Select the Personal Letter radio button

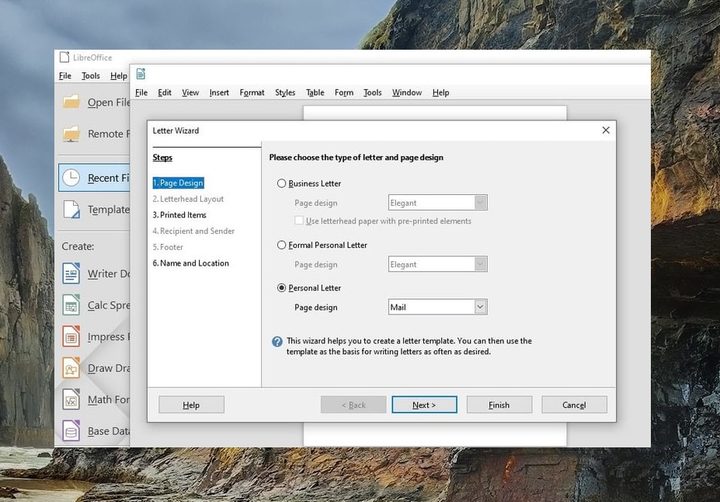(281, 288)
